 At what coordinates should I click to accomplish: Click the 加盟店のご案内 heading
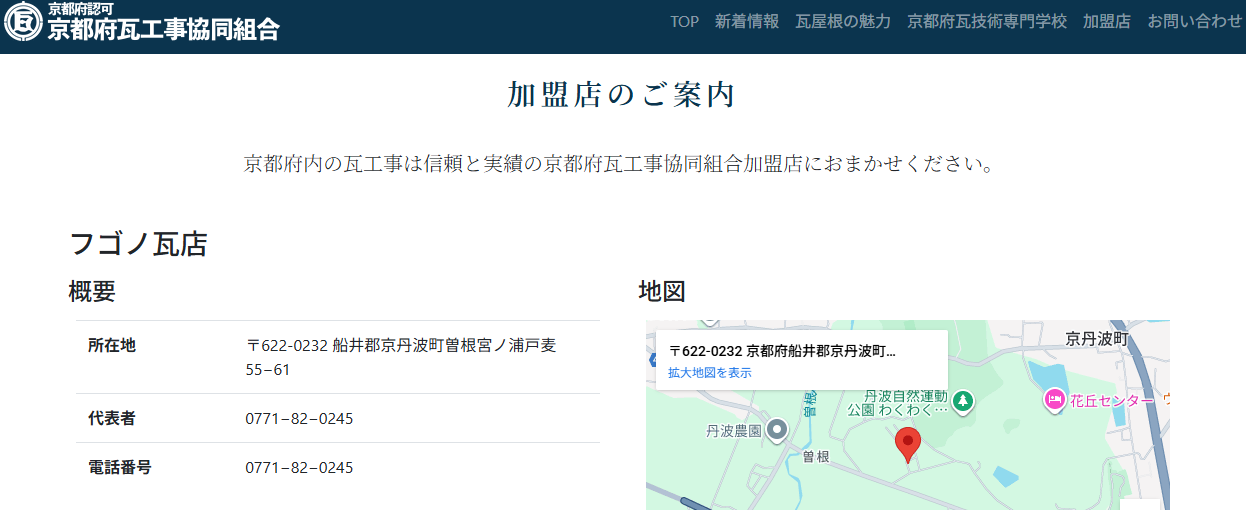pos(622,95)
